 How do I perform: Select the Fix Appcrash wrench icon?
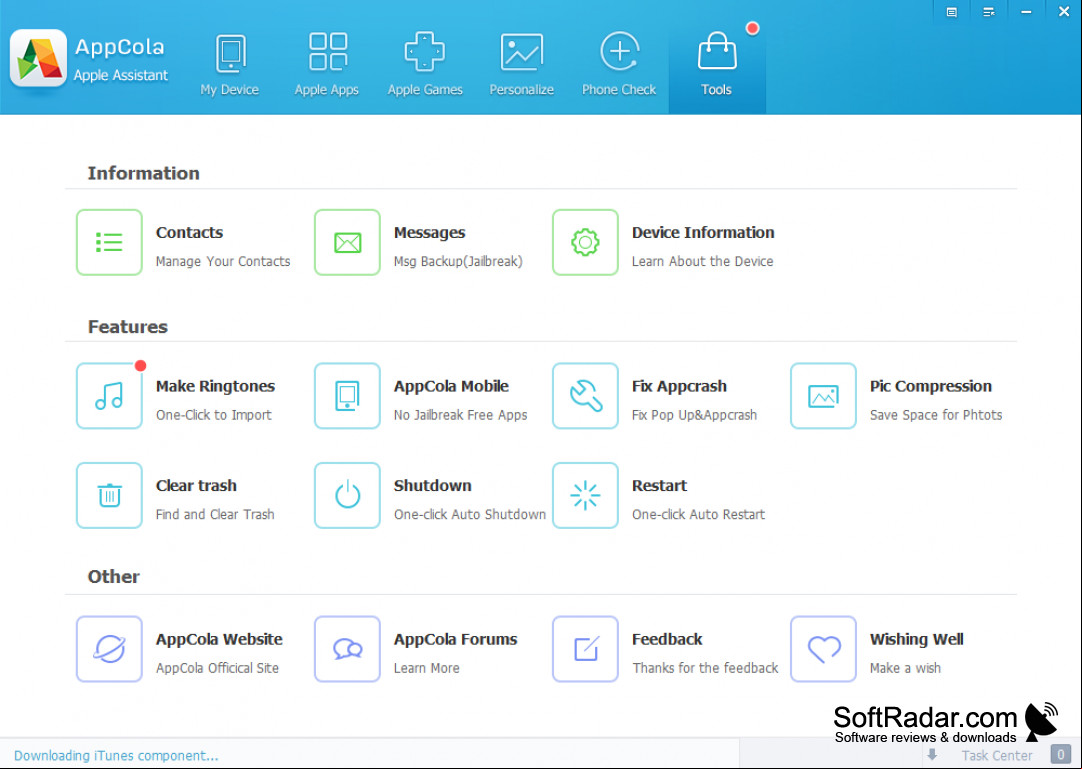pos(585,396)
